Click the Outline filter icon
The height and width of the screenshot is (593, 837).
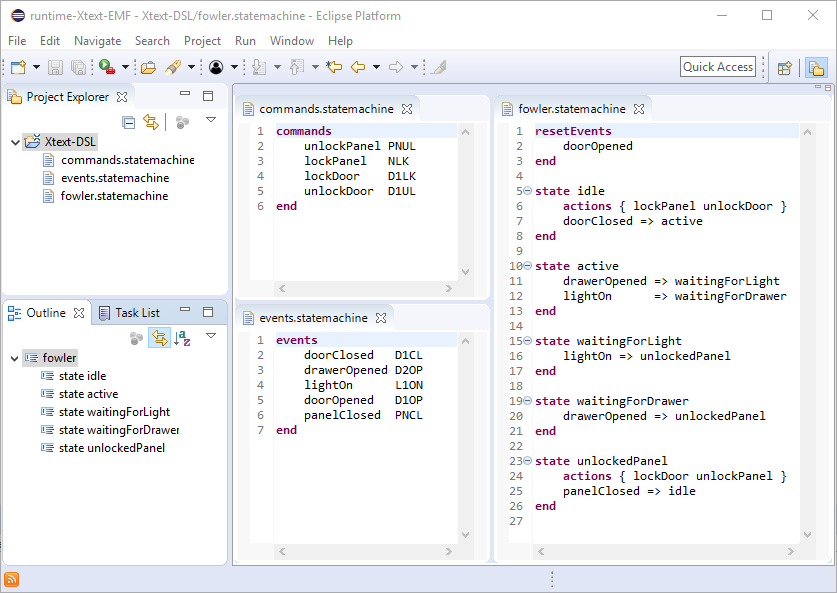[x=136, y=338]
